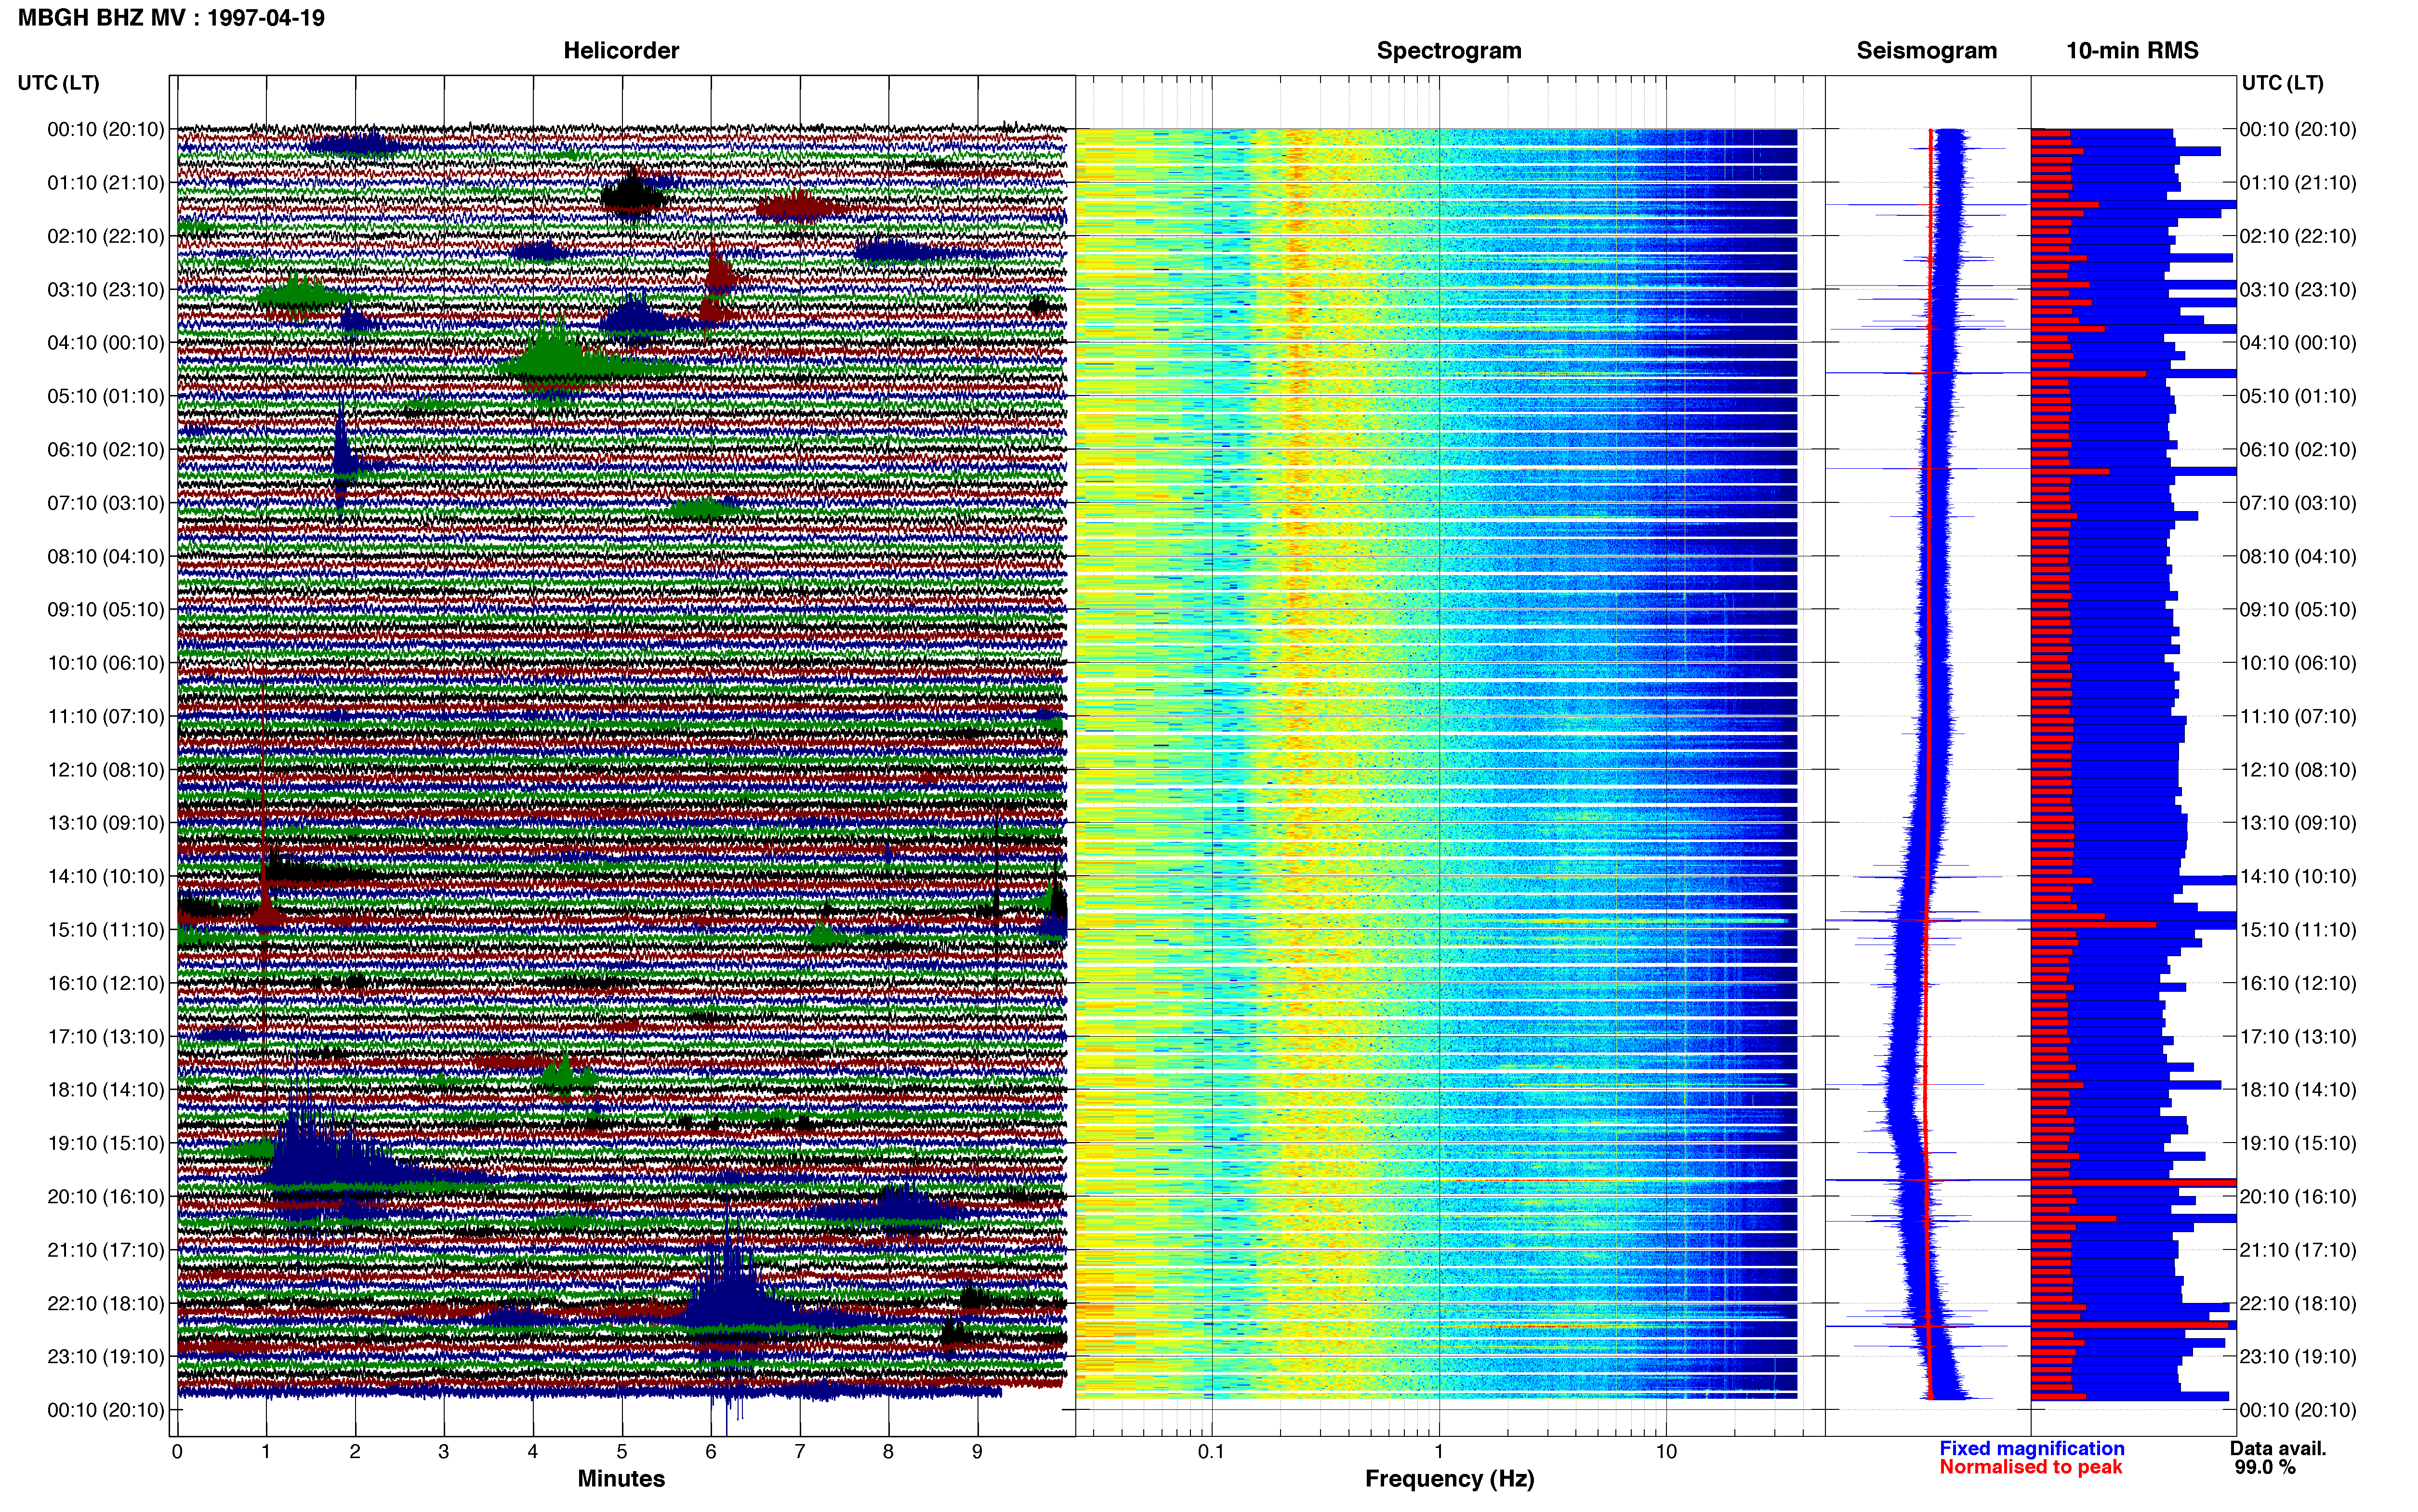Click left time label 04:10 (00:10)
The image size is (2418, 1512).
point(106,343)
